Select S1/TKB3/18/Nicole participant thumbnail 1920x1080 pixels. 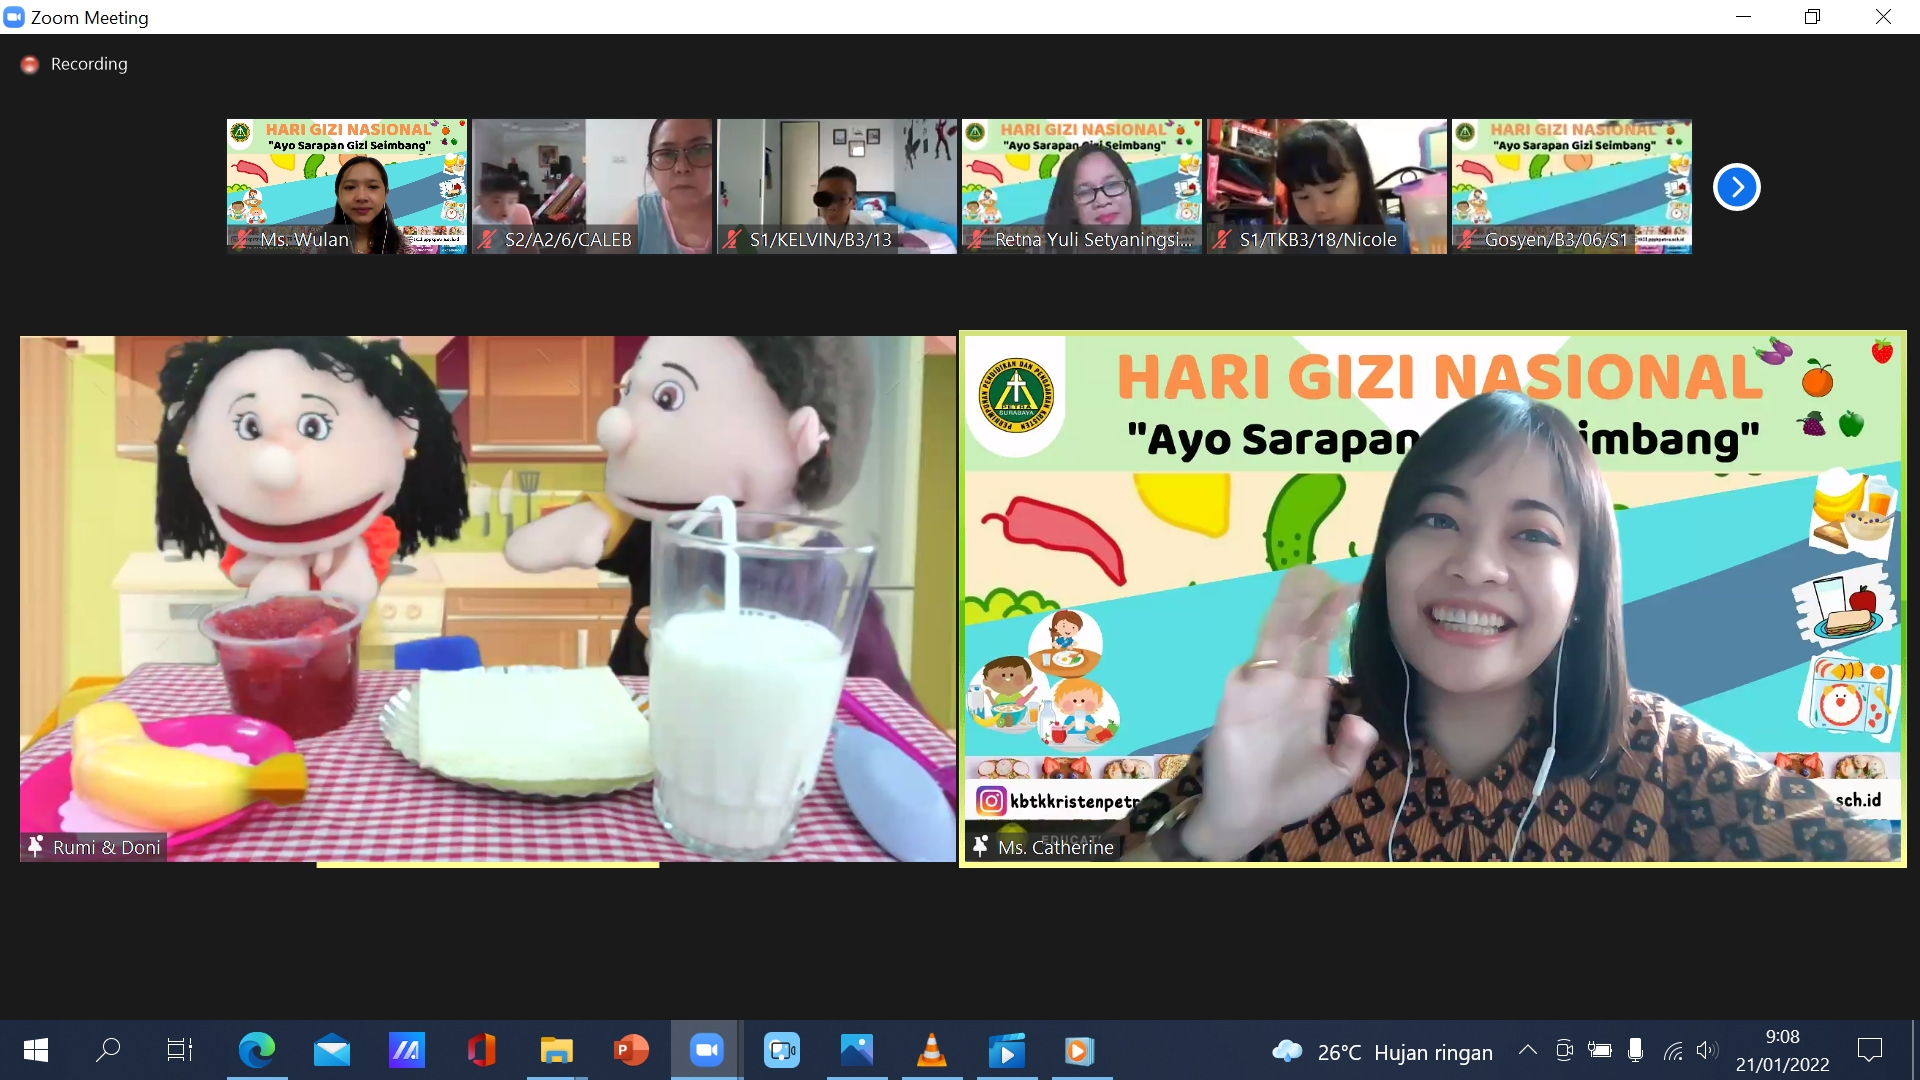tap(1326, 186)
